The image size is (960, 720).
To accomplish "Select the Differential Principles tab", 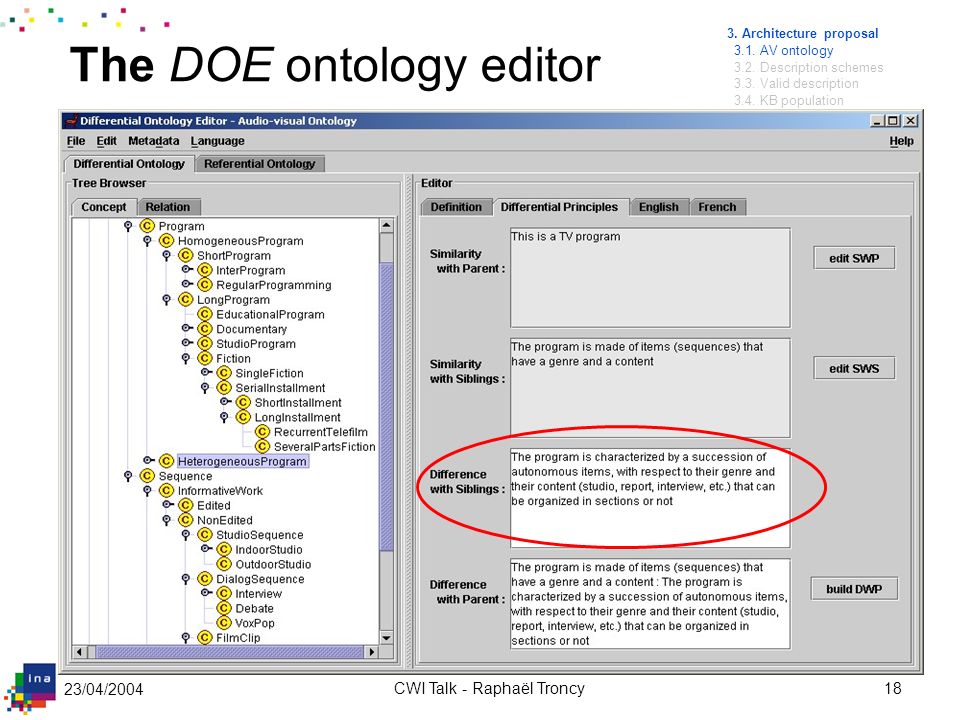I will point(559,207).
